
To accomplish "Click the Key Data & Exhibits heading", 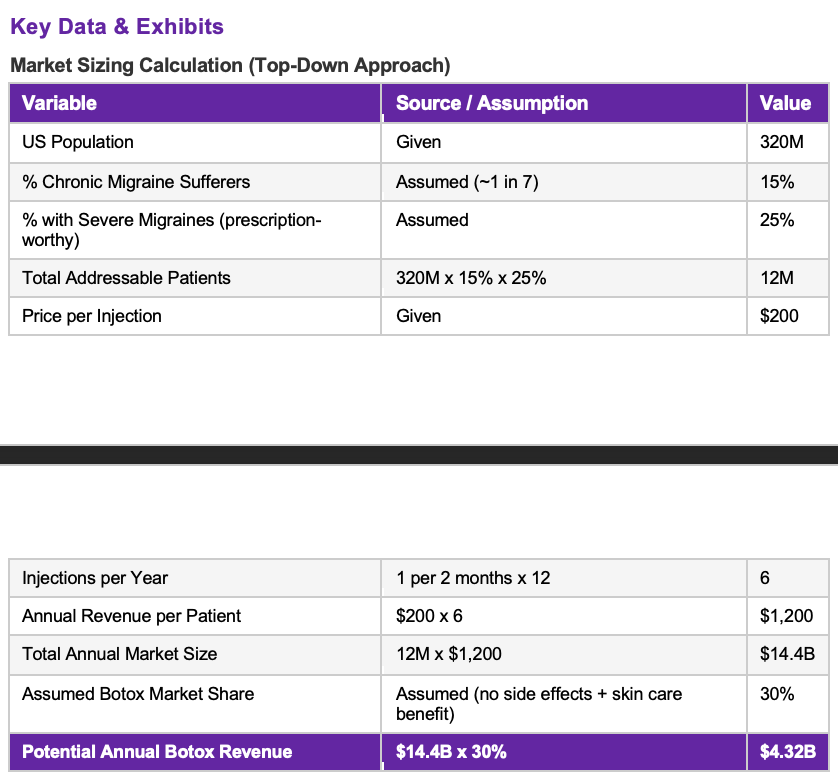I will [x=117, y=27].
